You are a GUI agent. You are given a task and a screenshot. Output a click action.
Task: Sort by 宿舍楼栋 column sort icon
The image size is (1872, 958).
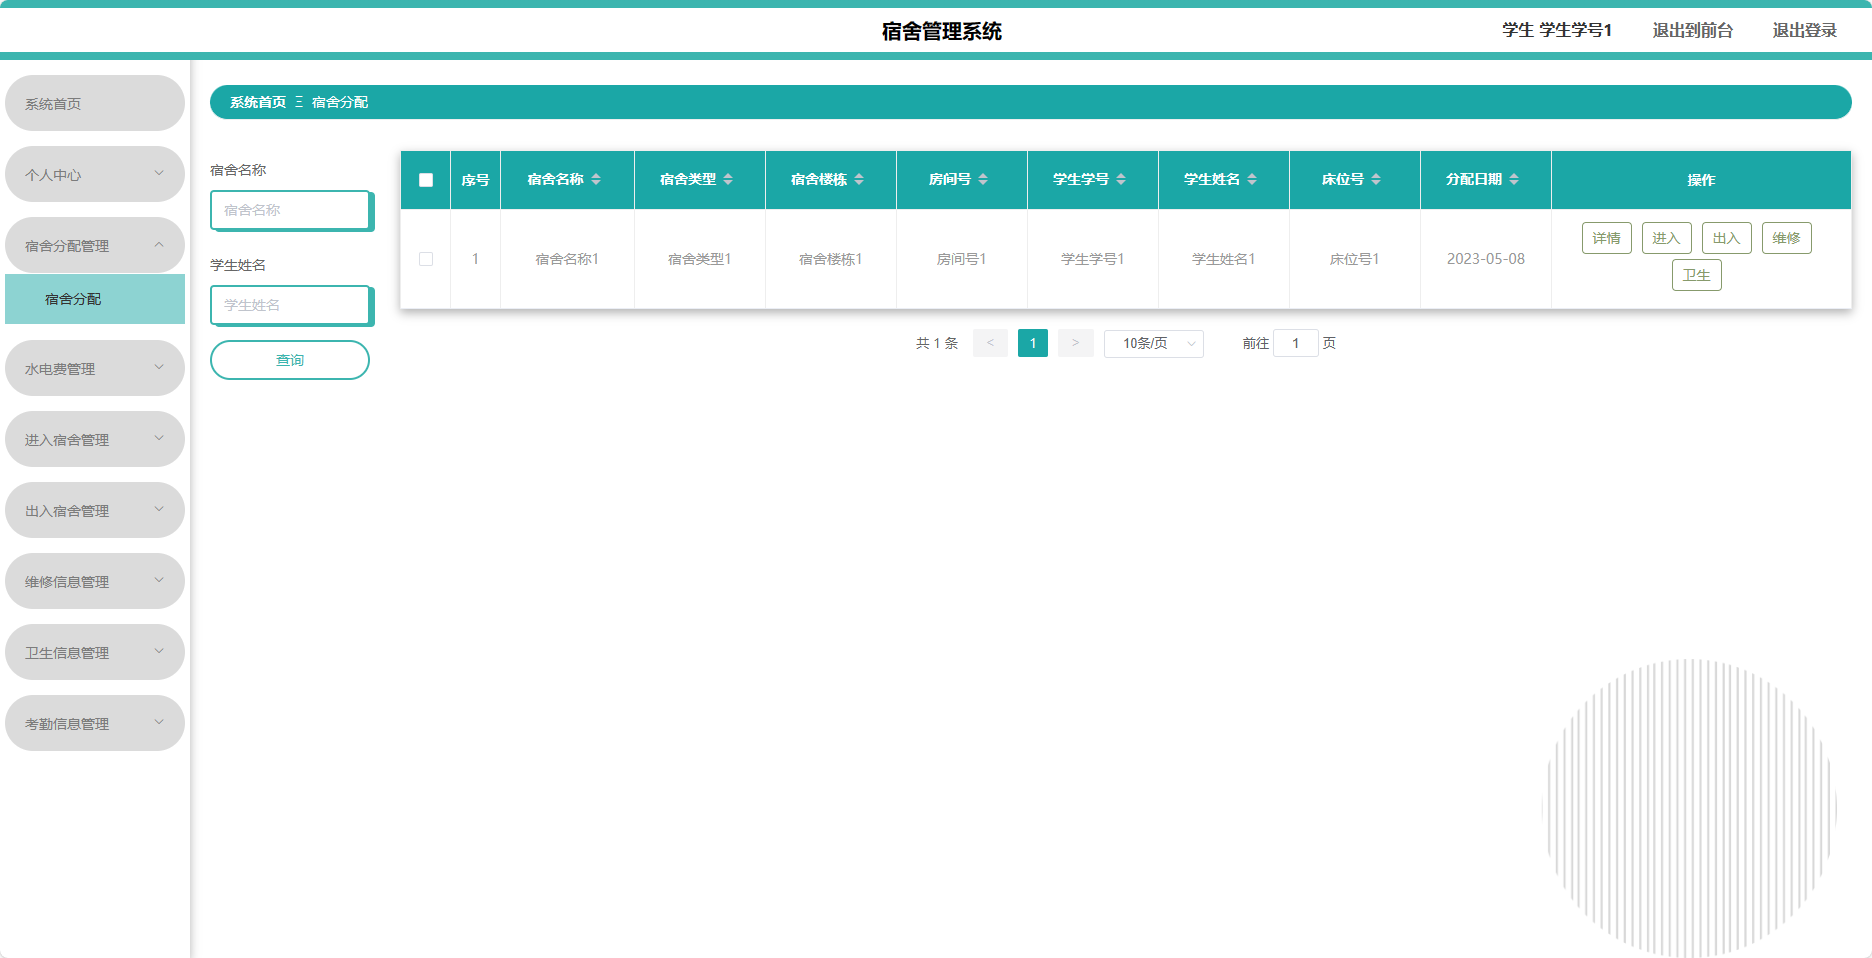click(859, 179)
